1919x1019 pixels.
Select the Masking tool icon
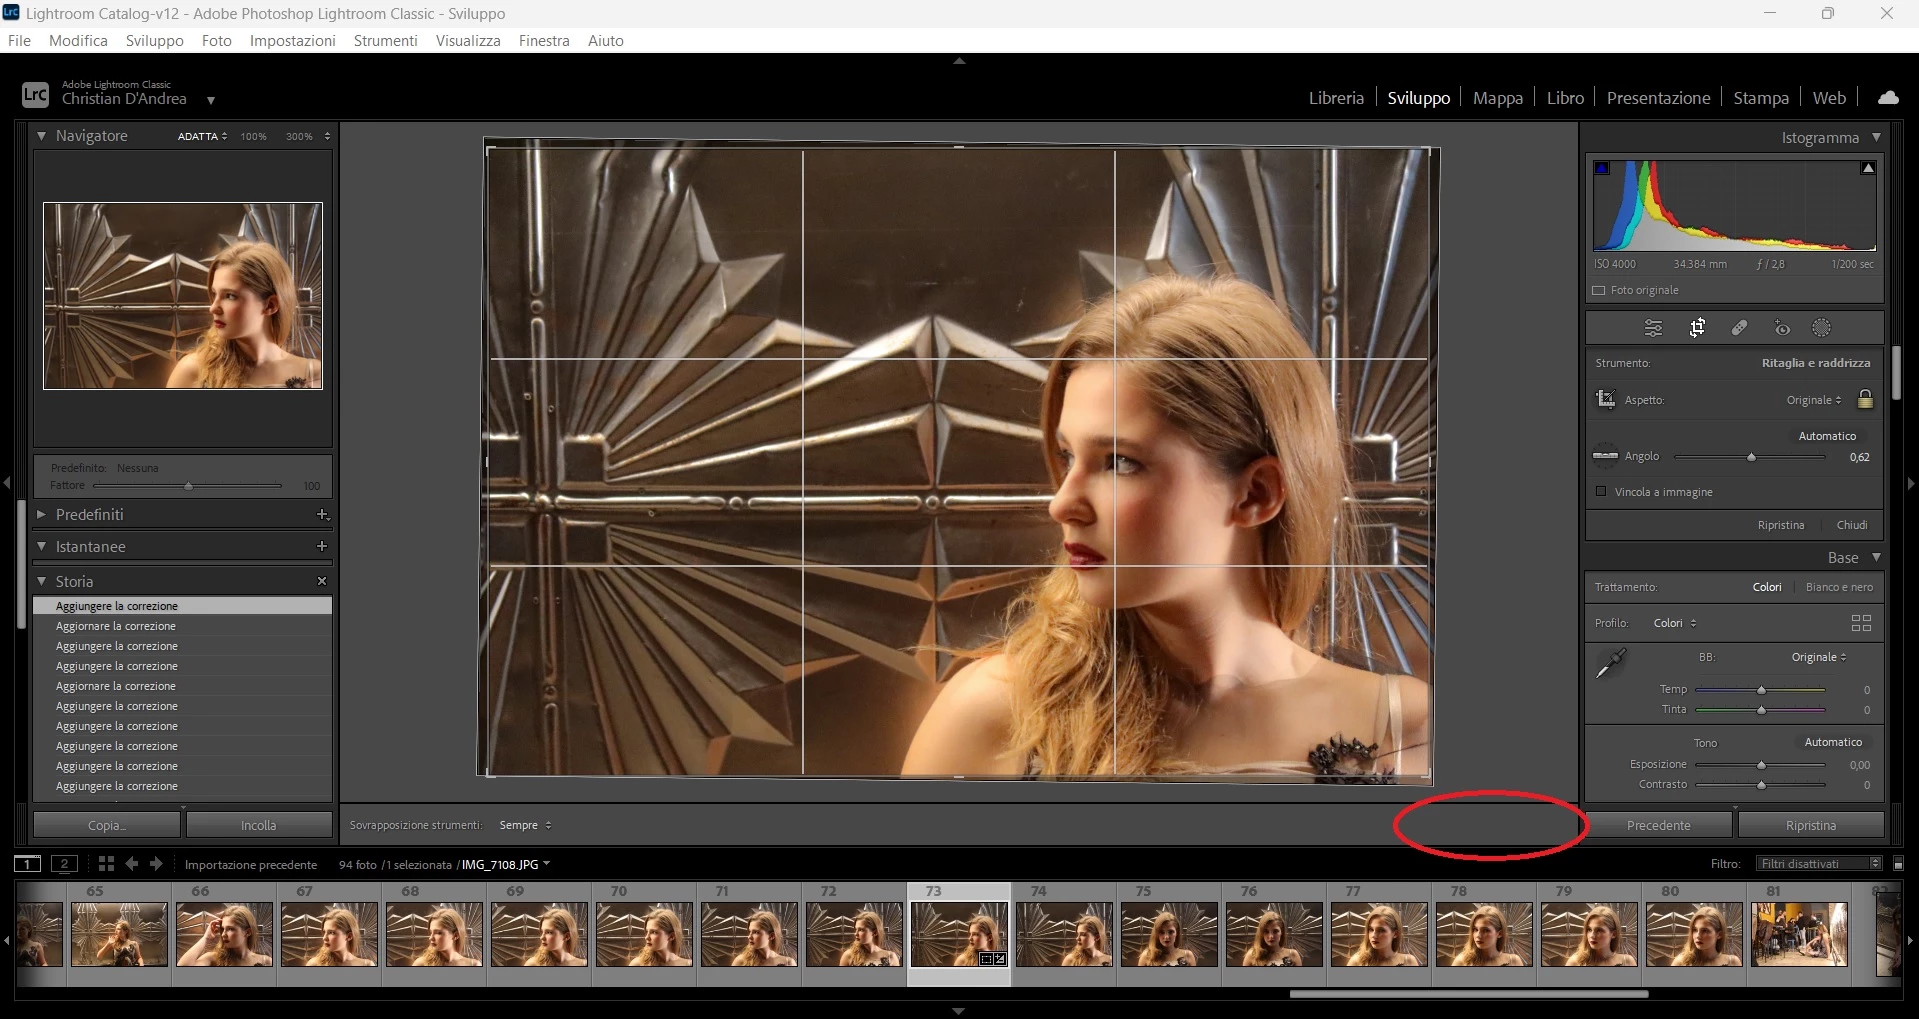coord(1822,328)
